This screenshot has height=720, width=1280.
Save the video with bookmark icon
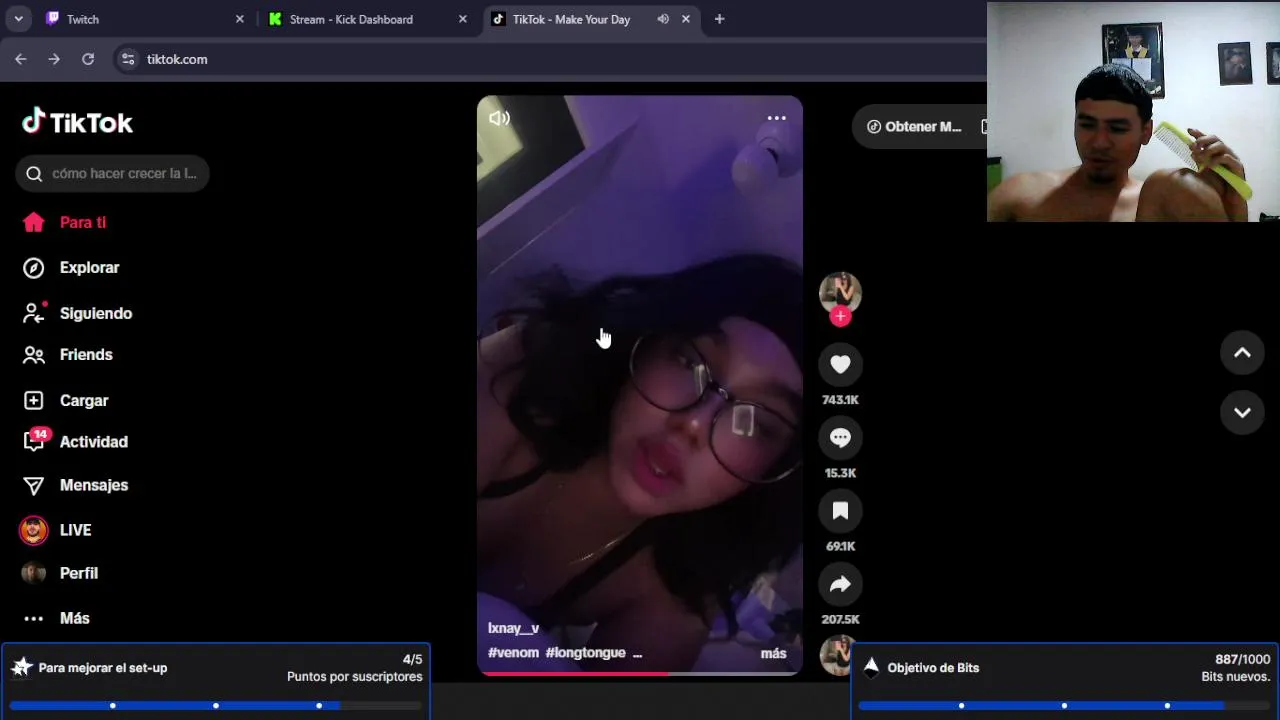tap(840, 511)
